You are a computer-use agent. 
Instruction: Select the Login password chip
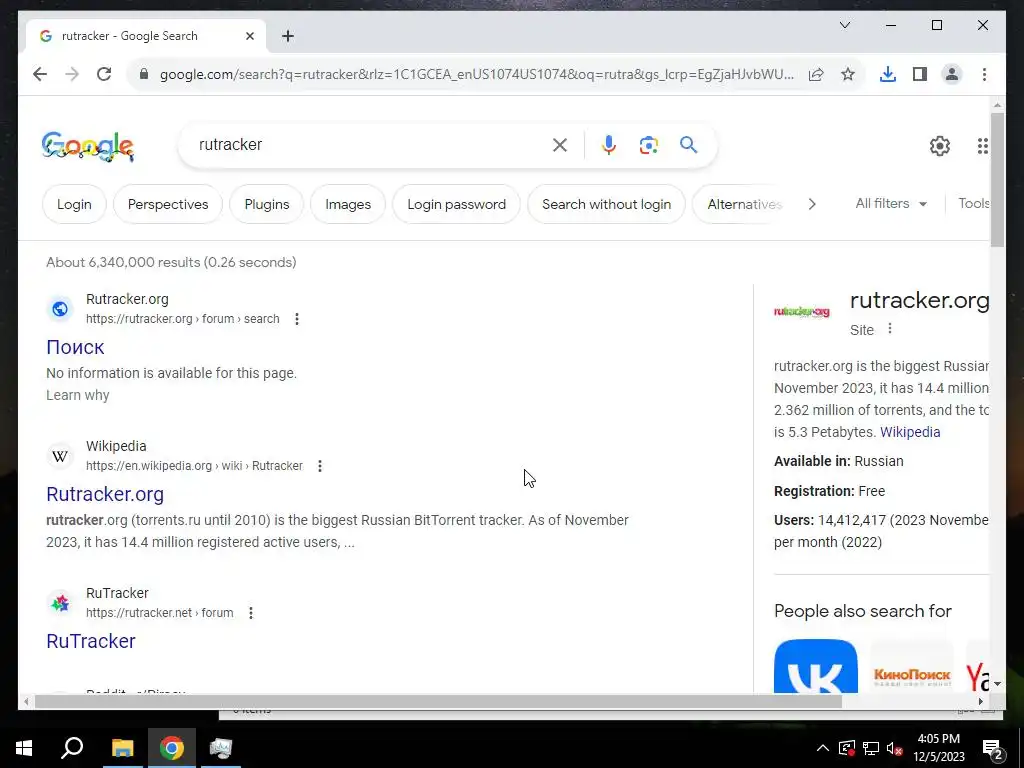456,204
